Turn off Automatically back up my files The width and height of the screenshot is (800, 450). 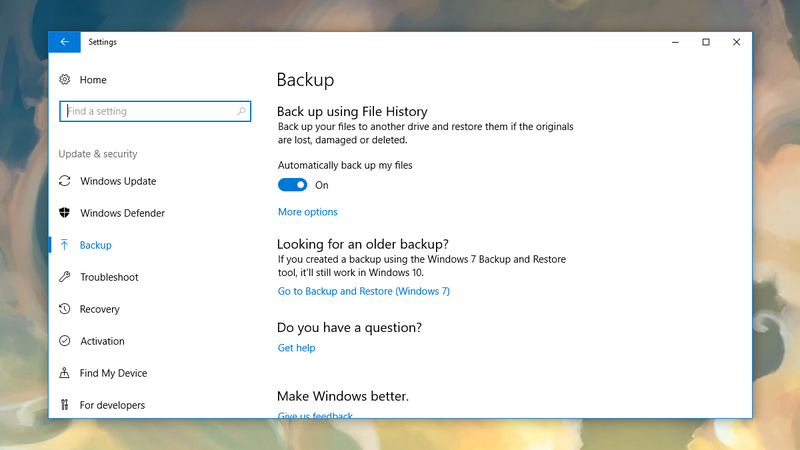click(x=292, y=185)
